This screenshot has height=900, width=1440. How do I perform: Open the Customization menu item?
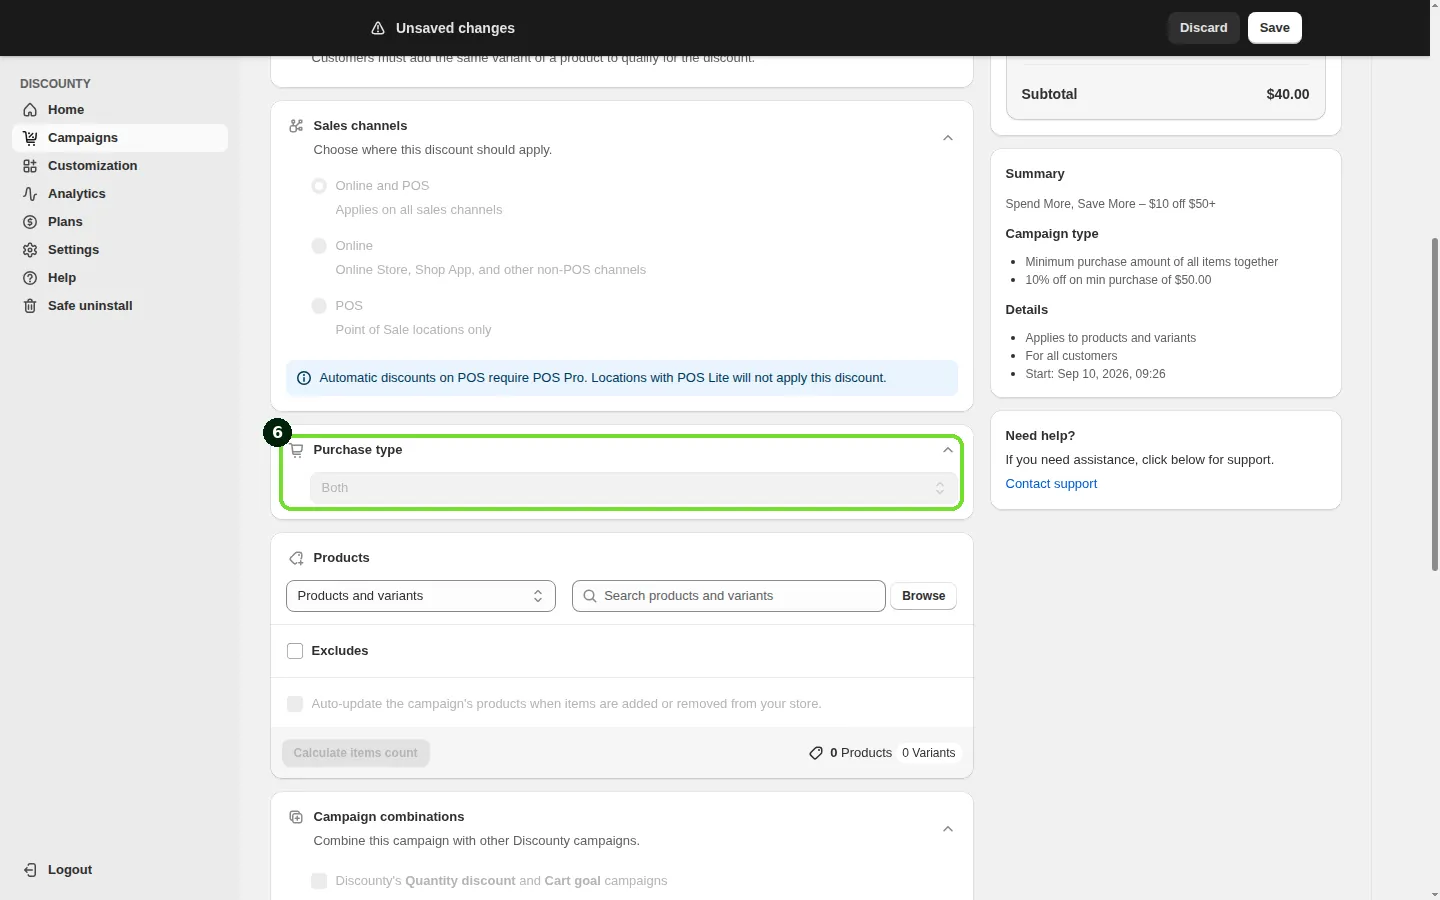120,166
